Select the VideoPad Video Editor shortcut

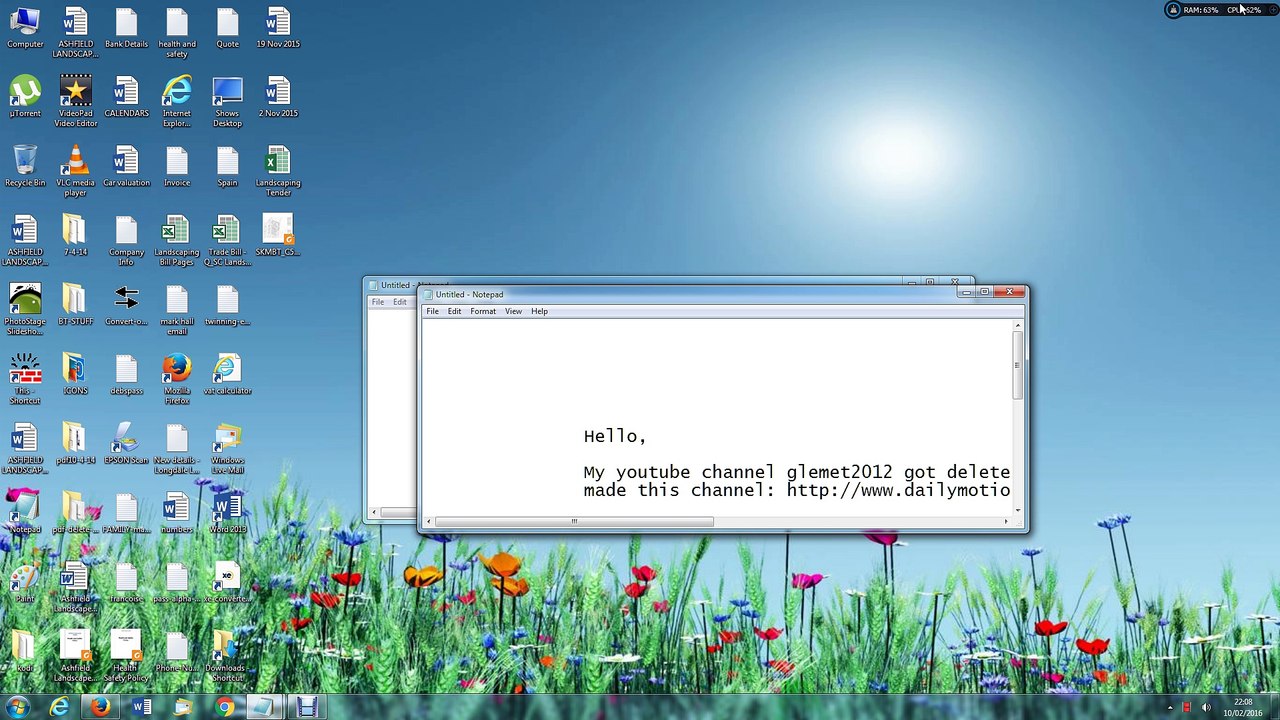76,102
